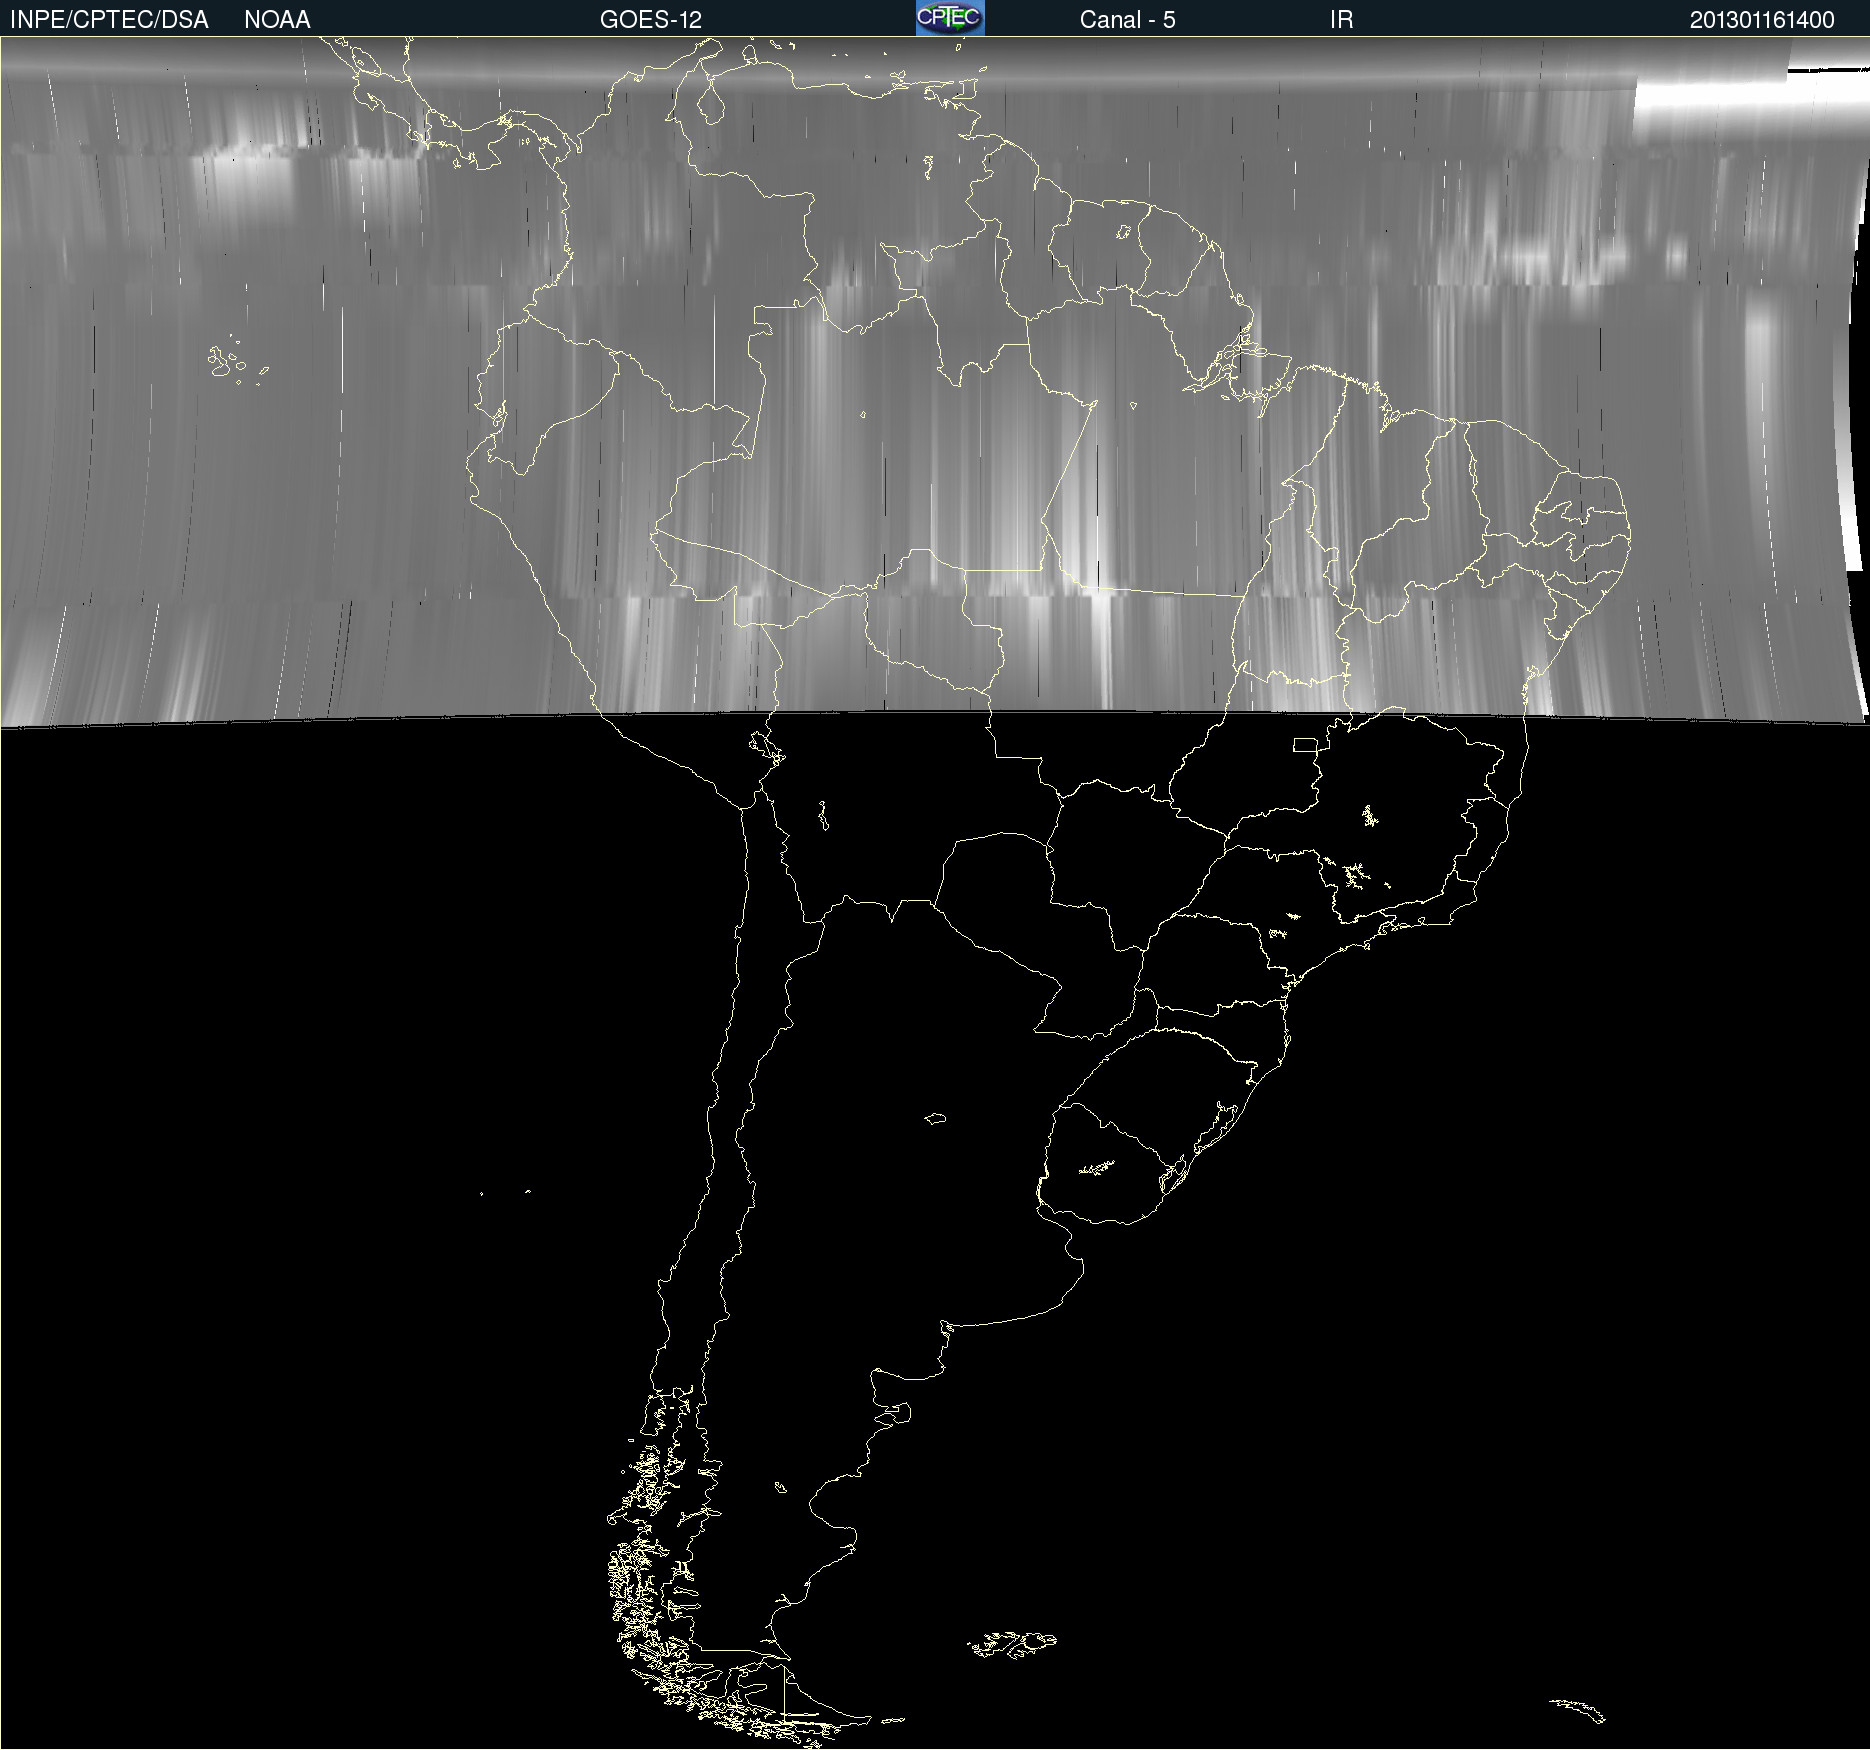Click the NOAA label in the header
The height and width of the screenshot is (1750, 1870).
[277, 20]
